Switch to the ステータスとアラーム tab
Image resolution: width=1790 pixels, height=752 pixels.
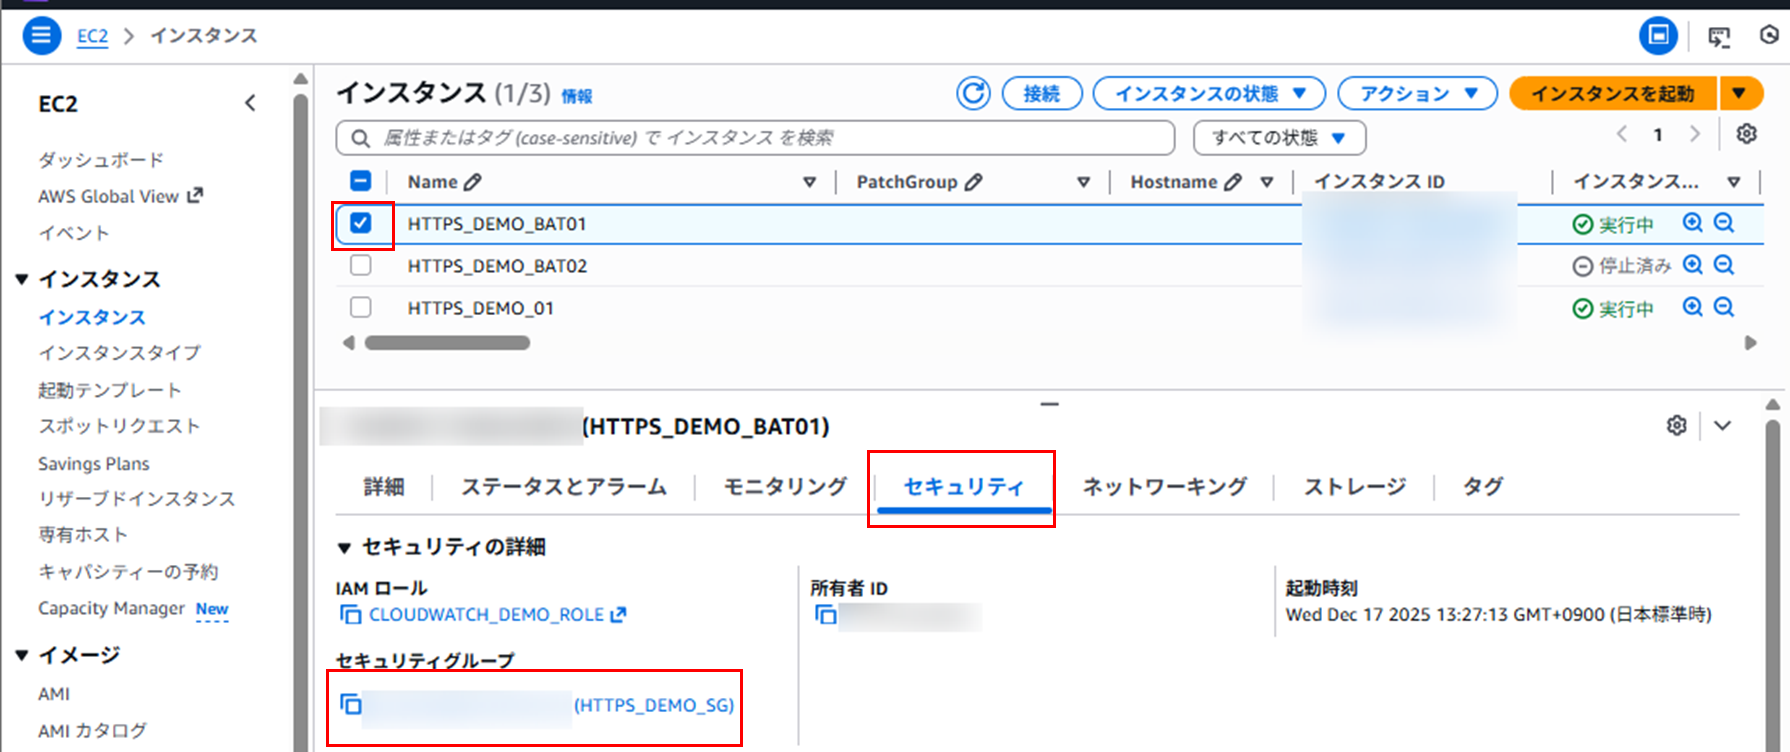point(563,487)
